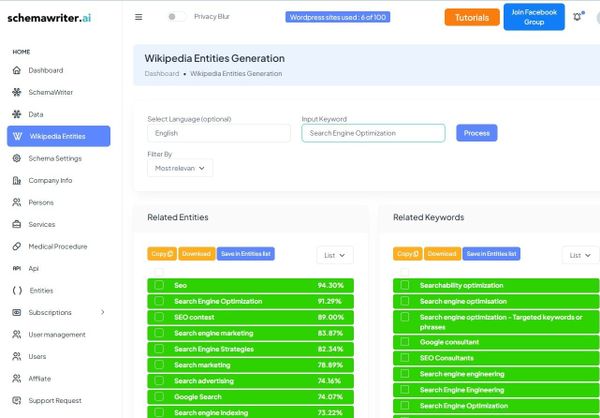Screen dimensions: 600x418
Task: Click the Subscriptions card icon
Action: (x=16, y=312)
